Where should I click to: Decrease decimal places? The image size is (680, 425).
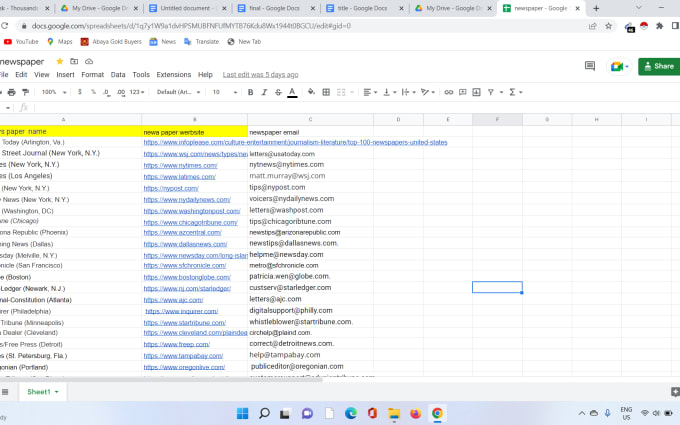click(106, 92)
